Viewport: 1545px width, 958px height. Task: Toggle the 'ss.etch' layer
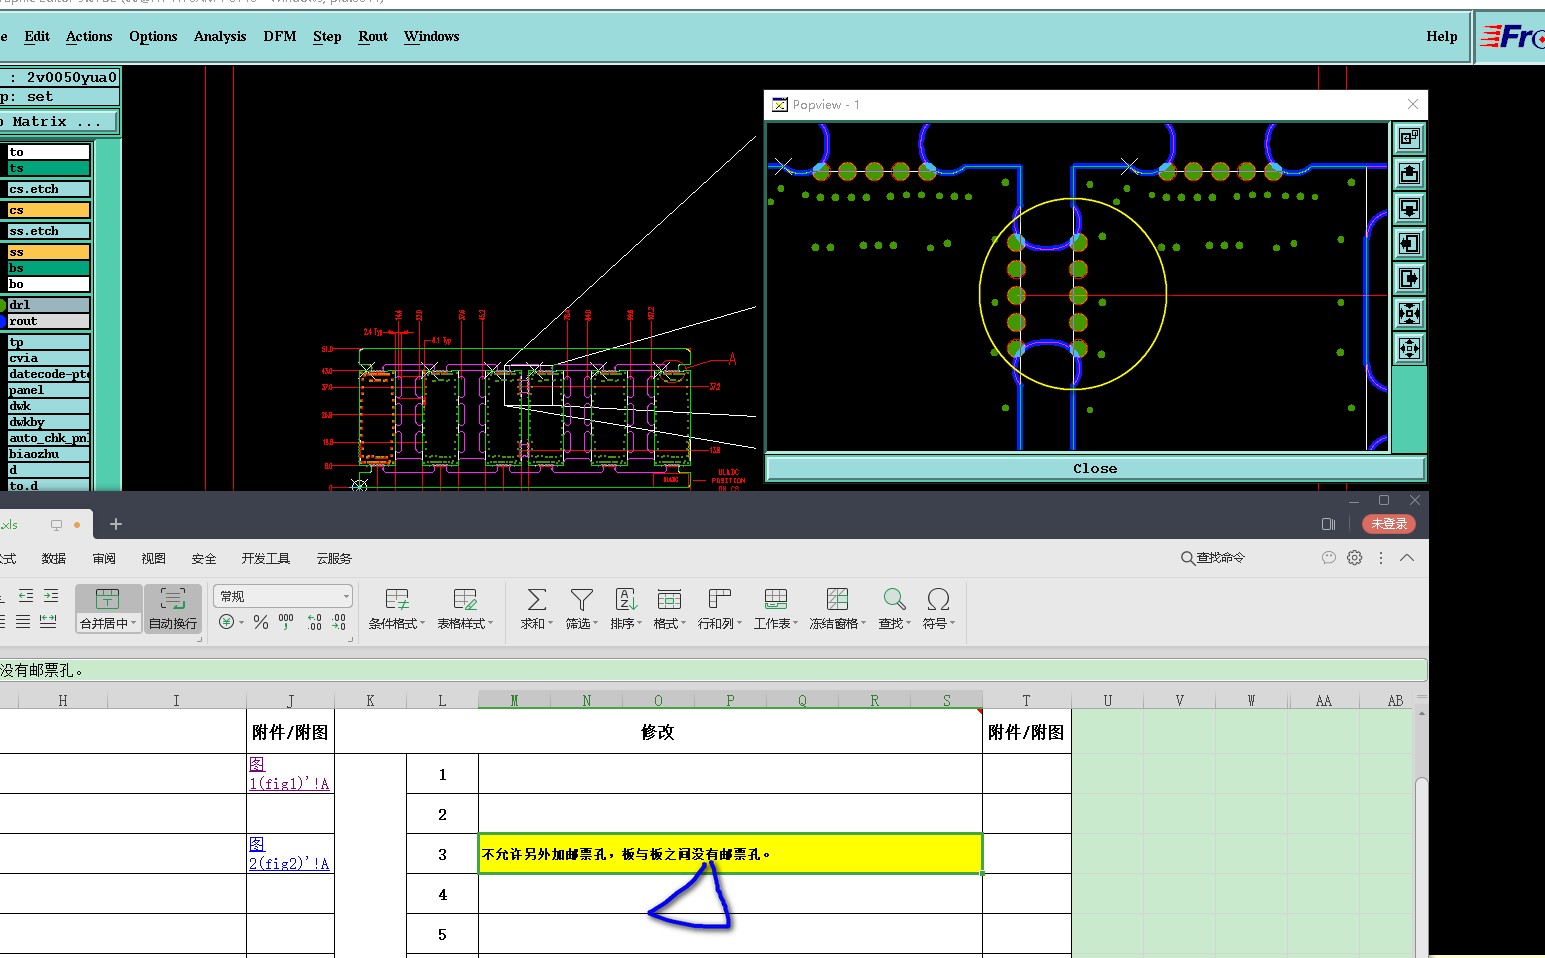[x=48, y=231]
